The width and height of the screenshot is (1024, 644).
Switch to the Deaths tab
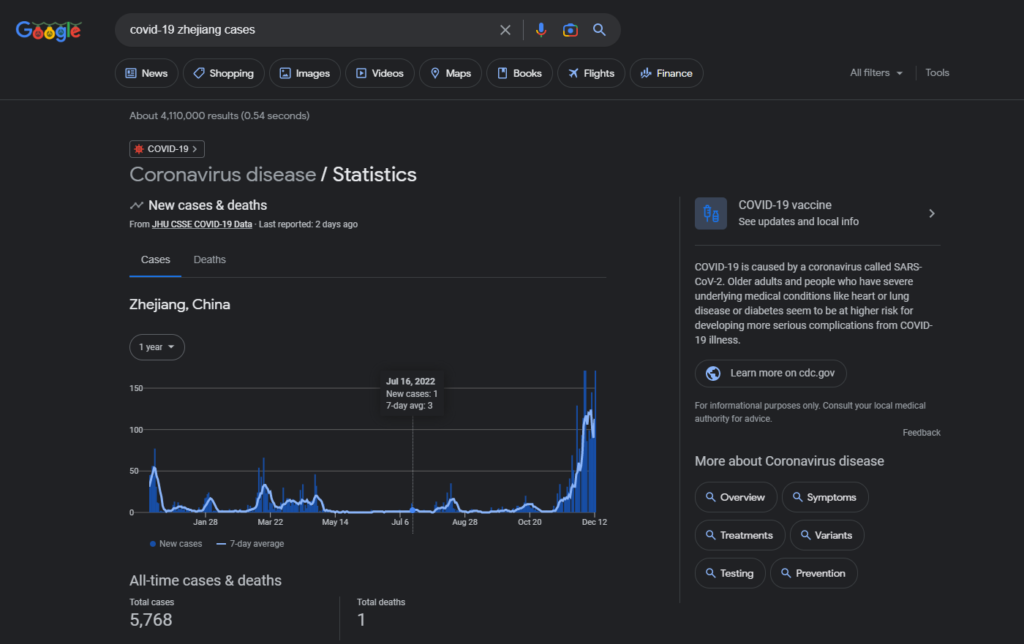[210, 259]
